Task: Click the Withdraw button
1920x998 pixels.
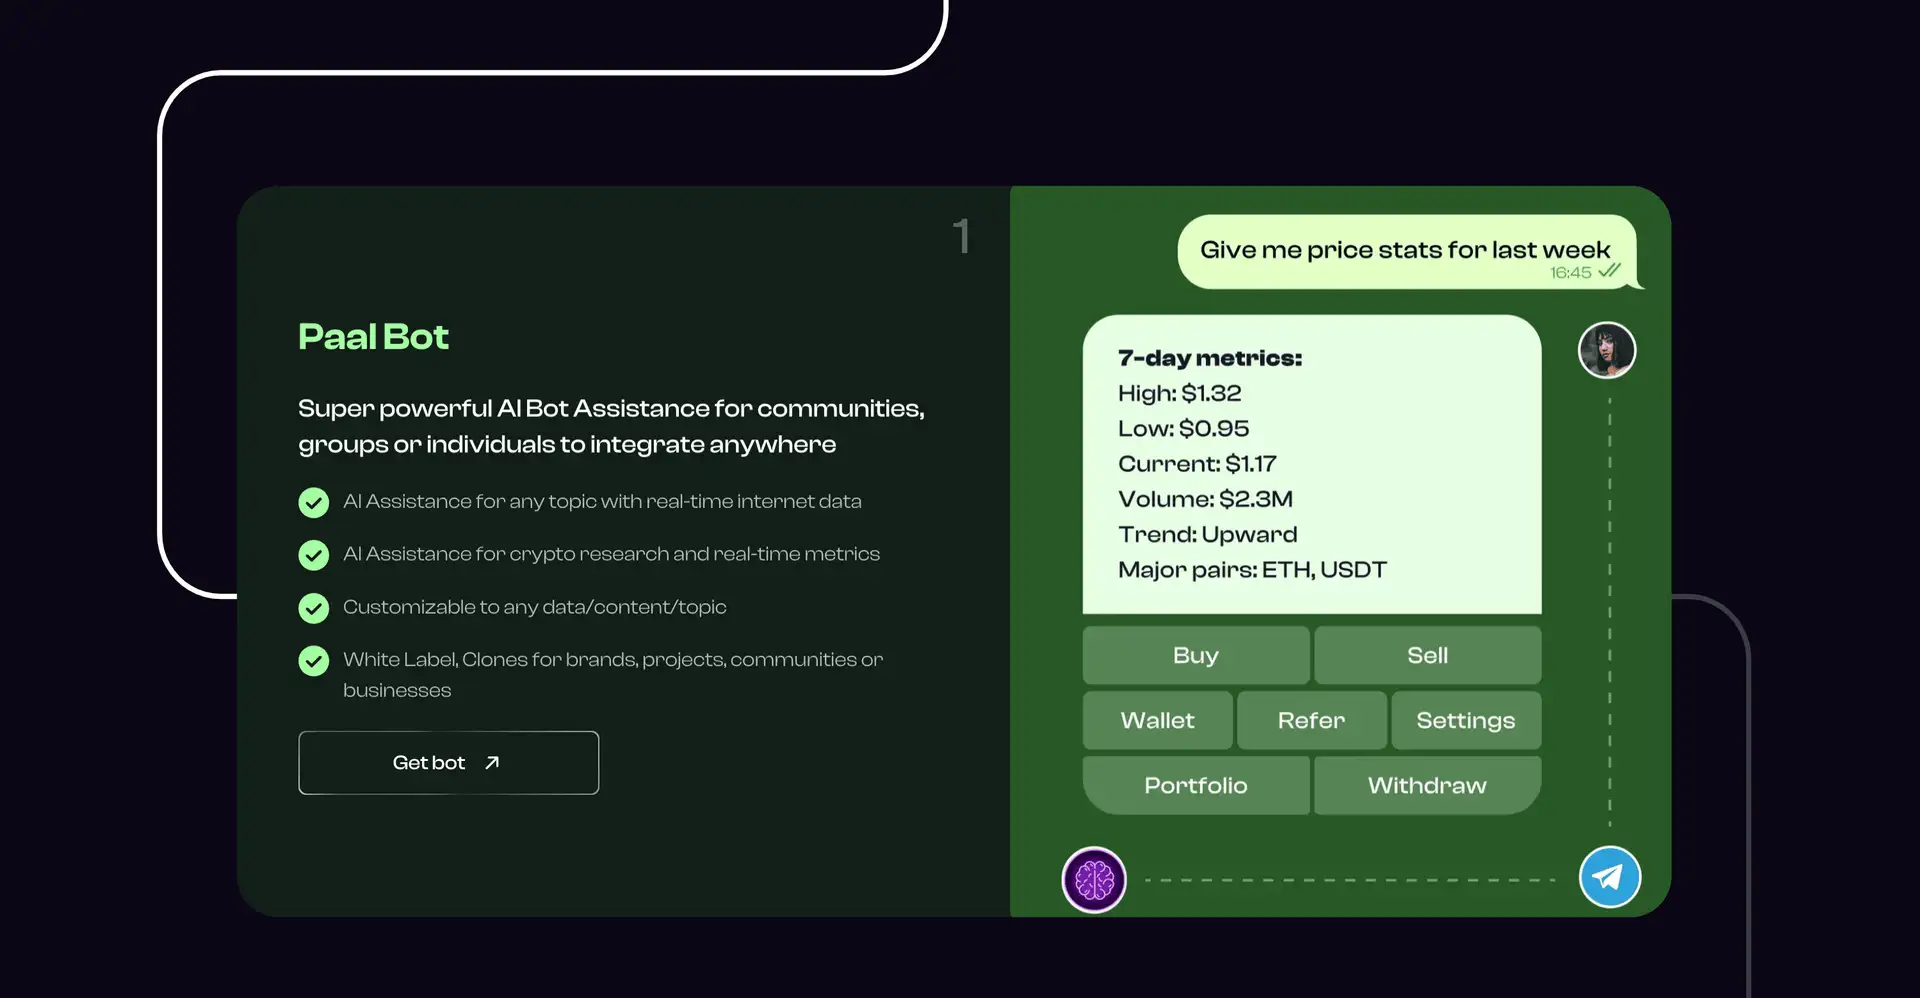Action: coord(1427,785)
